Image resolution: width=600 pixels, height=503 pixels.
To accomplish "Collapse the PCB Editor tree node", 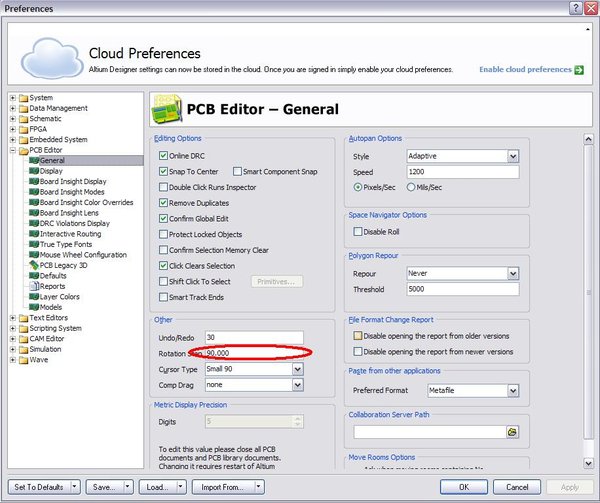I will pyautogui.click(x=13, y=150).
